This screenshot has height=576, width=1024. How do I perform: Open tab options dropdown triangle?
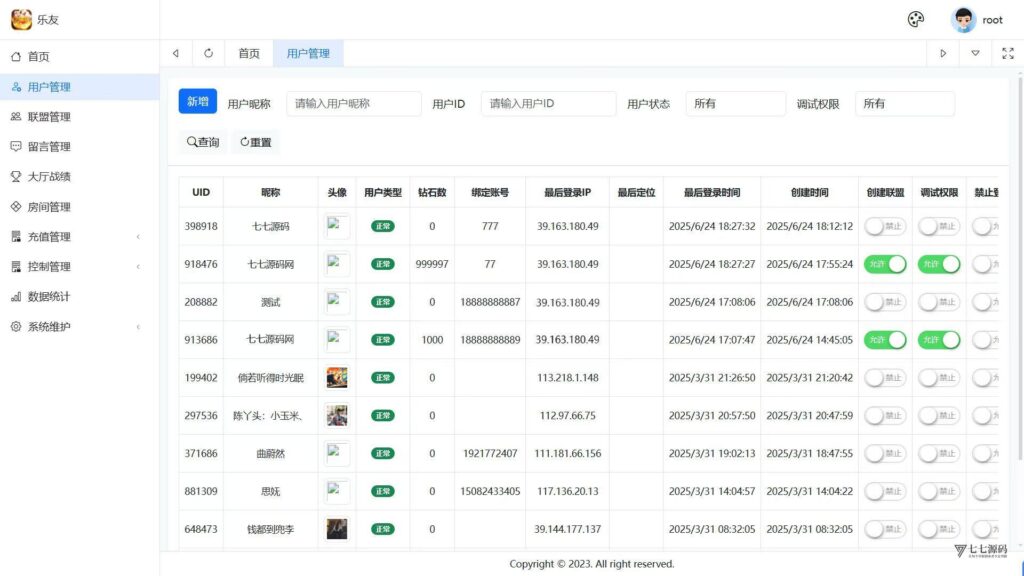click(975, 54)
